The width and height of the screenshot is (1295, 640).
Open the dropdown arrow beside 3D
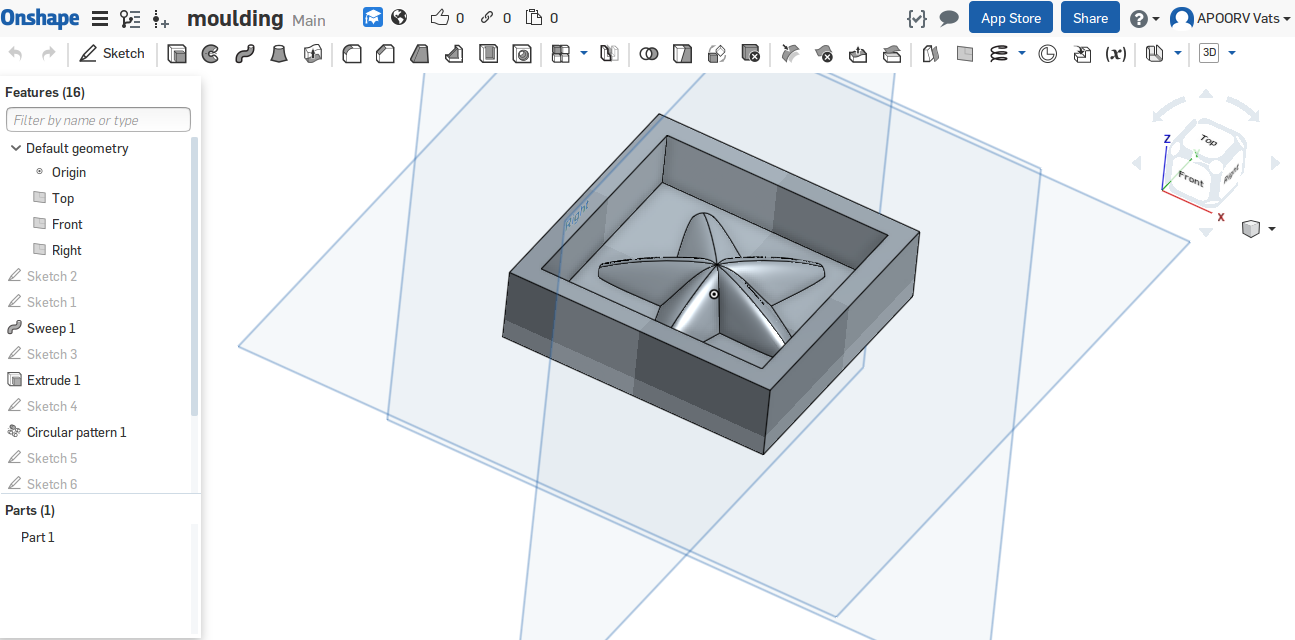[x=1232, y=53]
